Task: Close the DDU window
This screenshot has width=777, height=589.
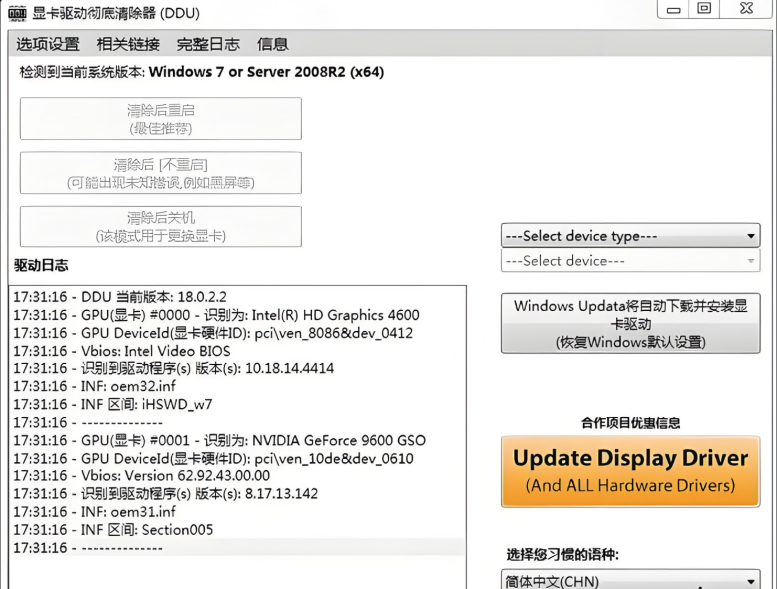Action: [746, 9]
